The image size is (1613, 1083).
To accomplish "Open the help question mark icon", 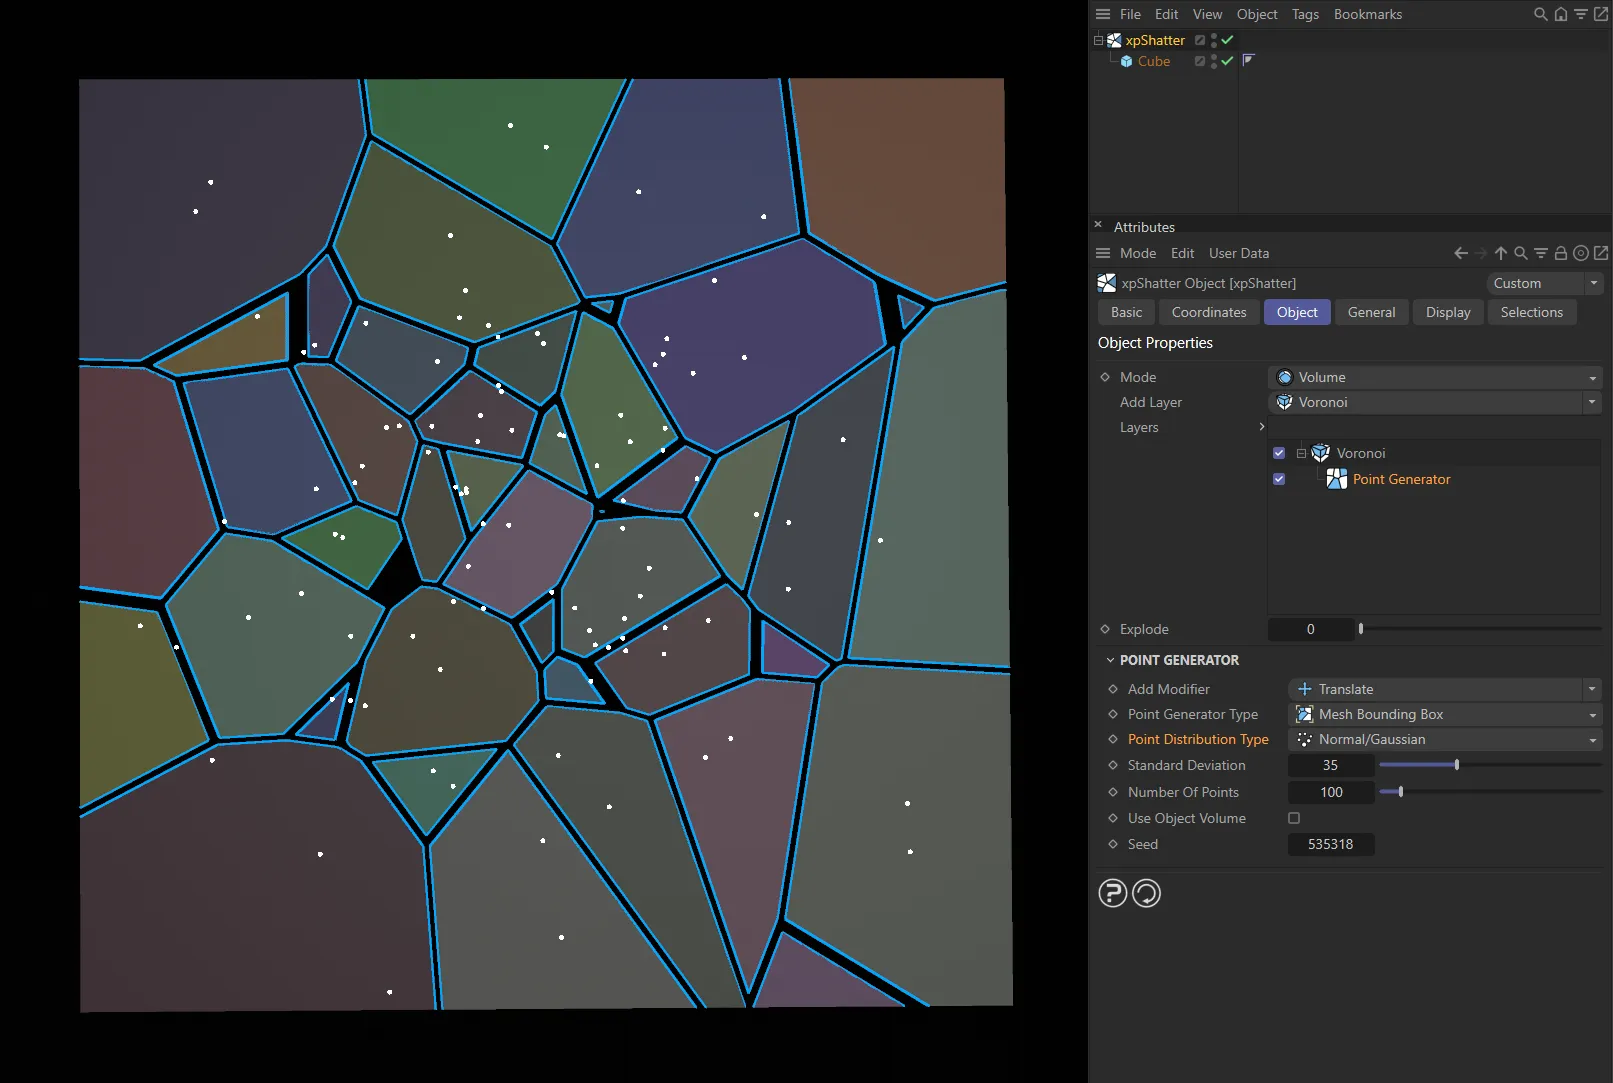I will (1112, 893).
